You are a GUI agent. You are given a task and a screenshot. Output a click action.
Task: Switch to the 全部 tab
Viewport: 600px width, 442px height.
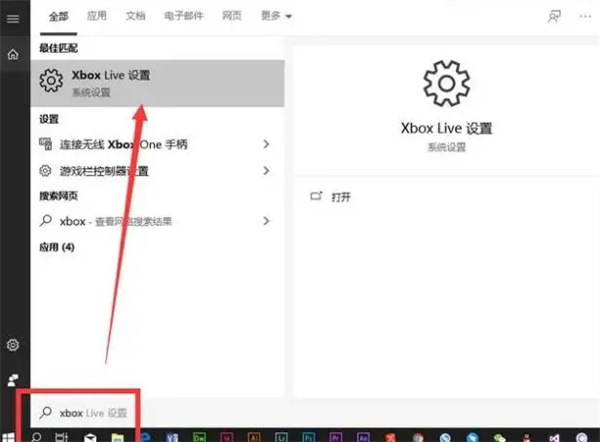(x=59, y=16)
